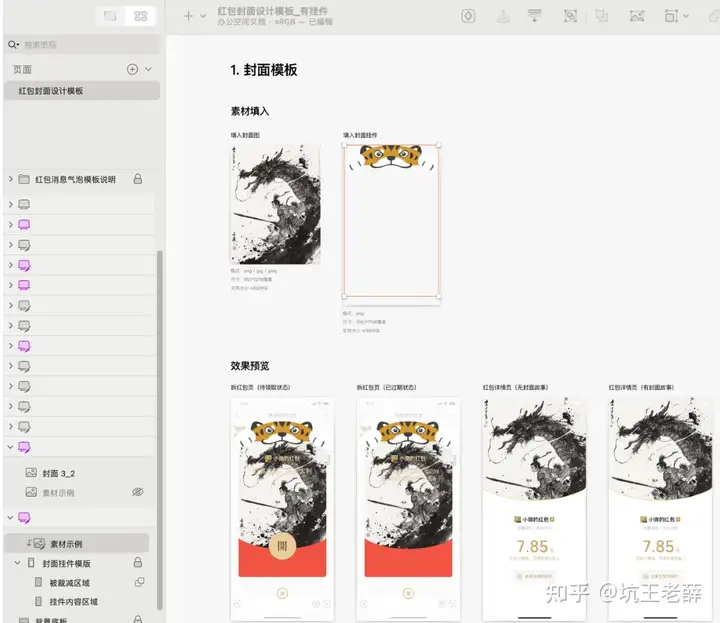The image size is (720, 623).
Task: Switch sidebar to the layer list view
Action: 110,16
